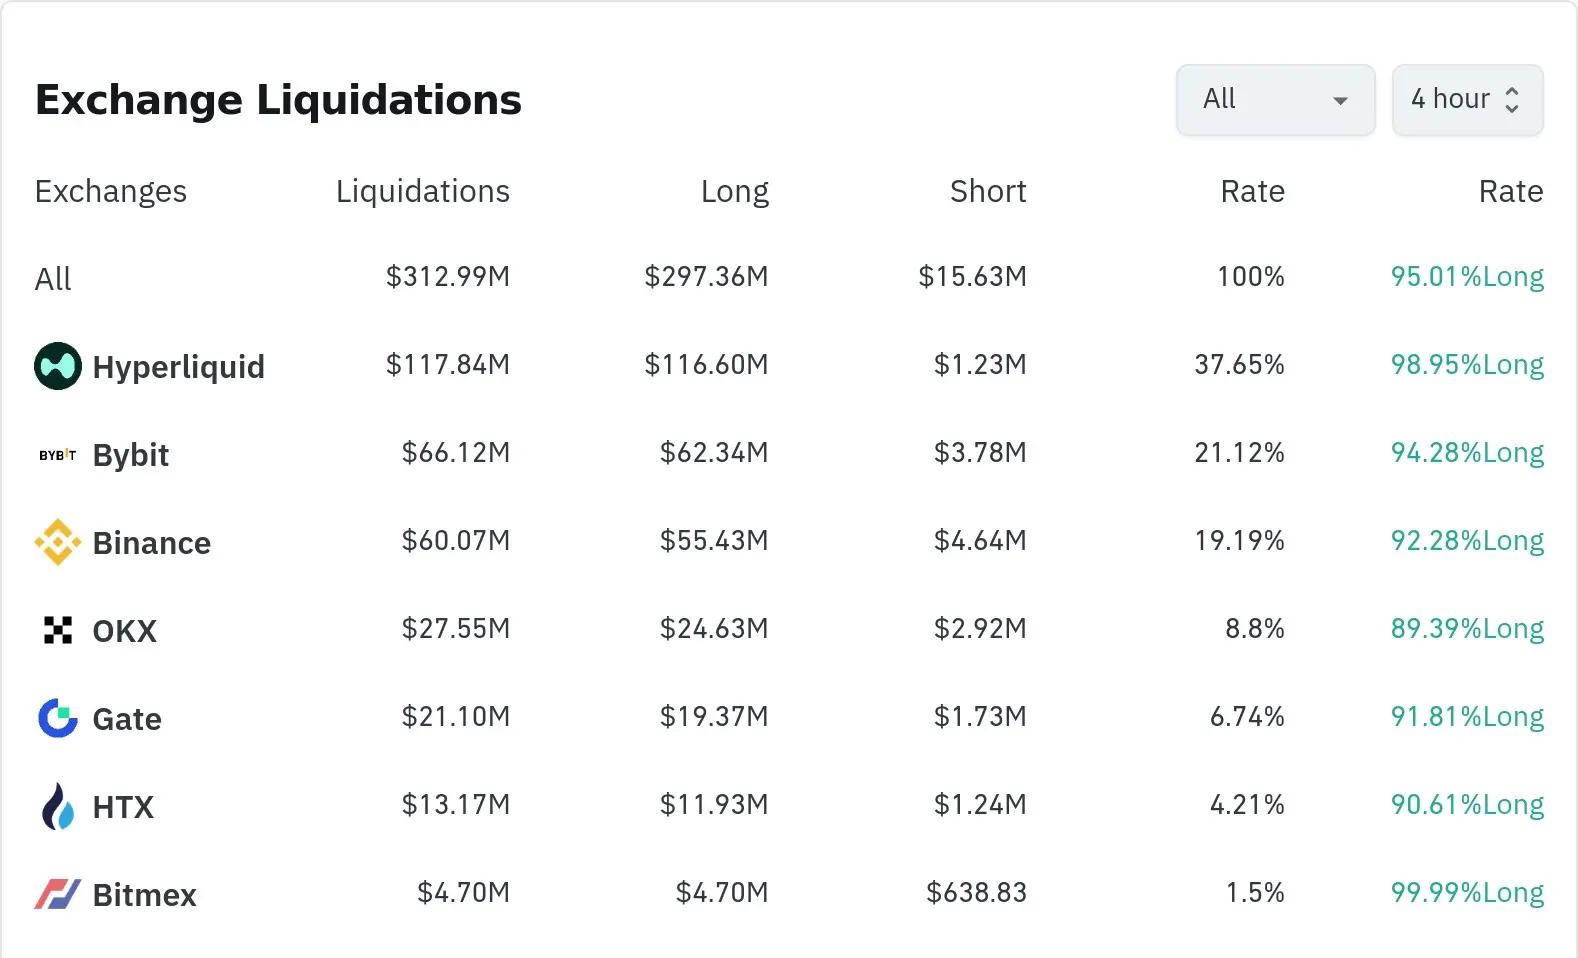Sort by the Liquidations column header
The image size is (1578, 958).
point(422,191)
